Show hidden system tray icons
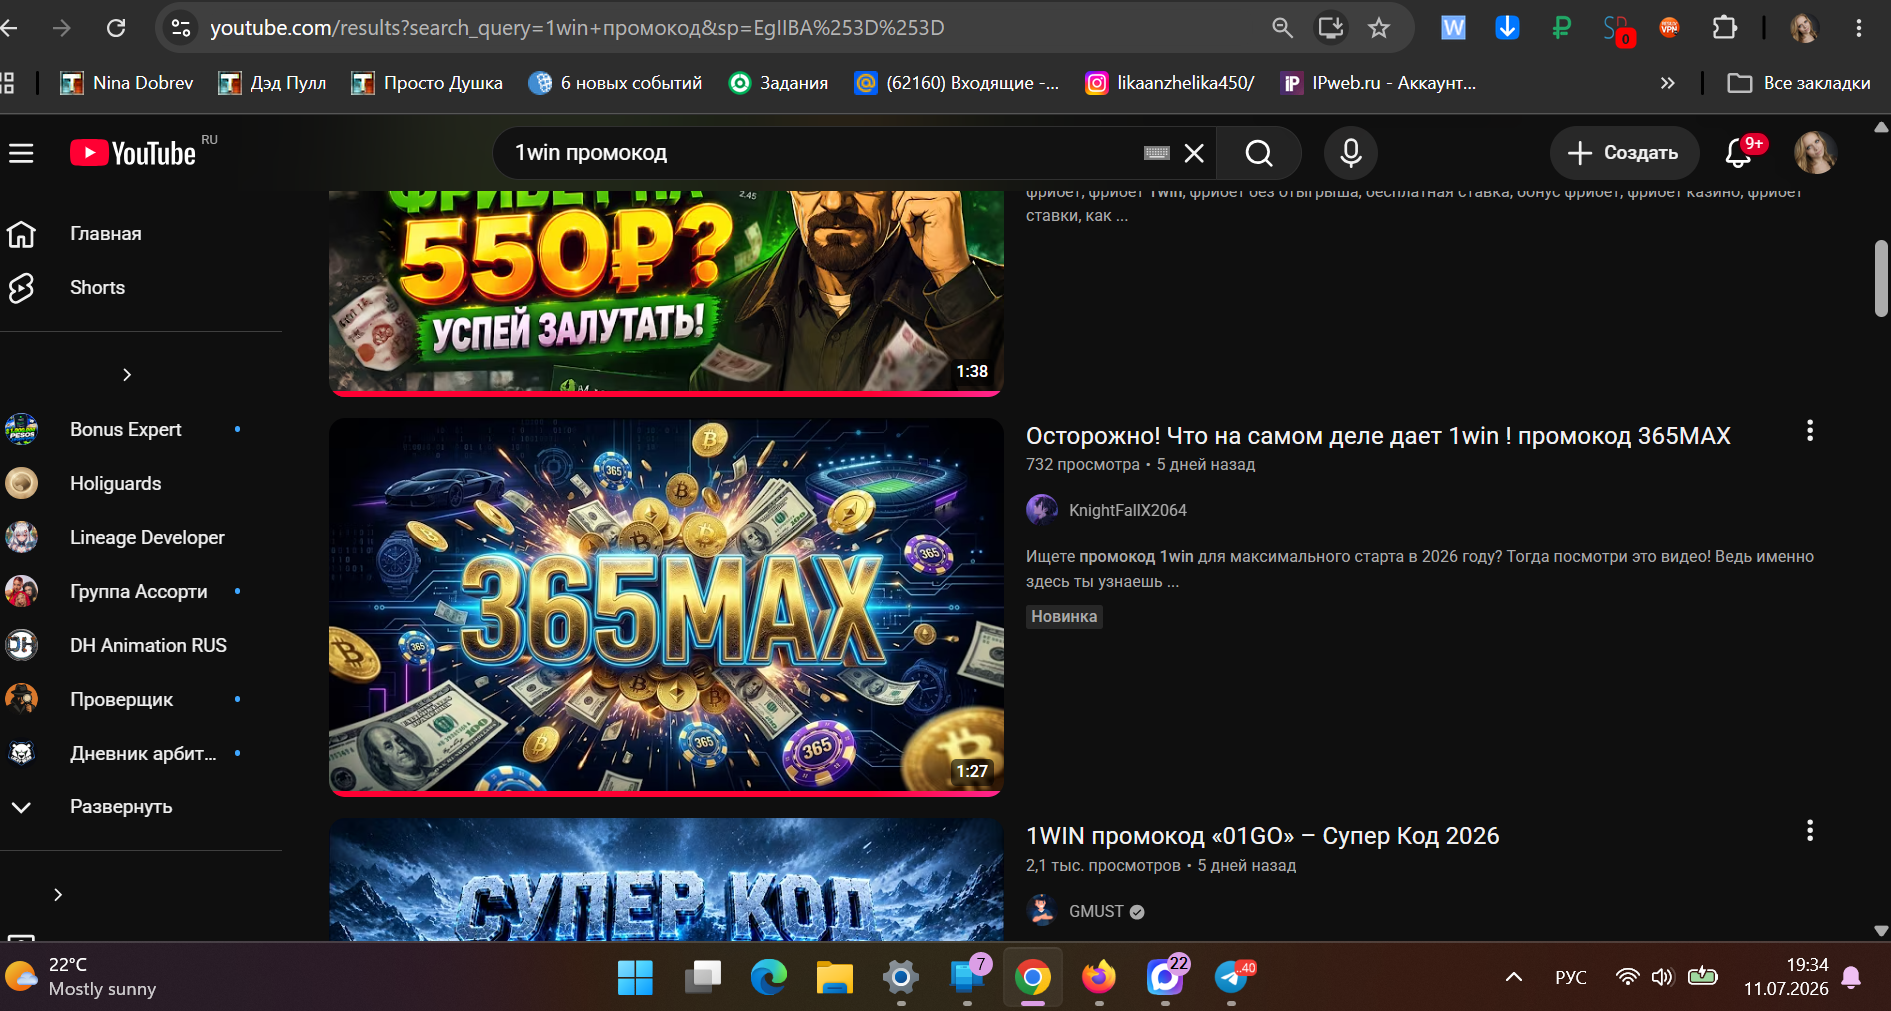This screenshot has height=1011, width=1891. click(x=1514, y=977)
